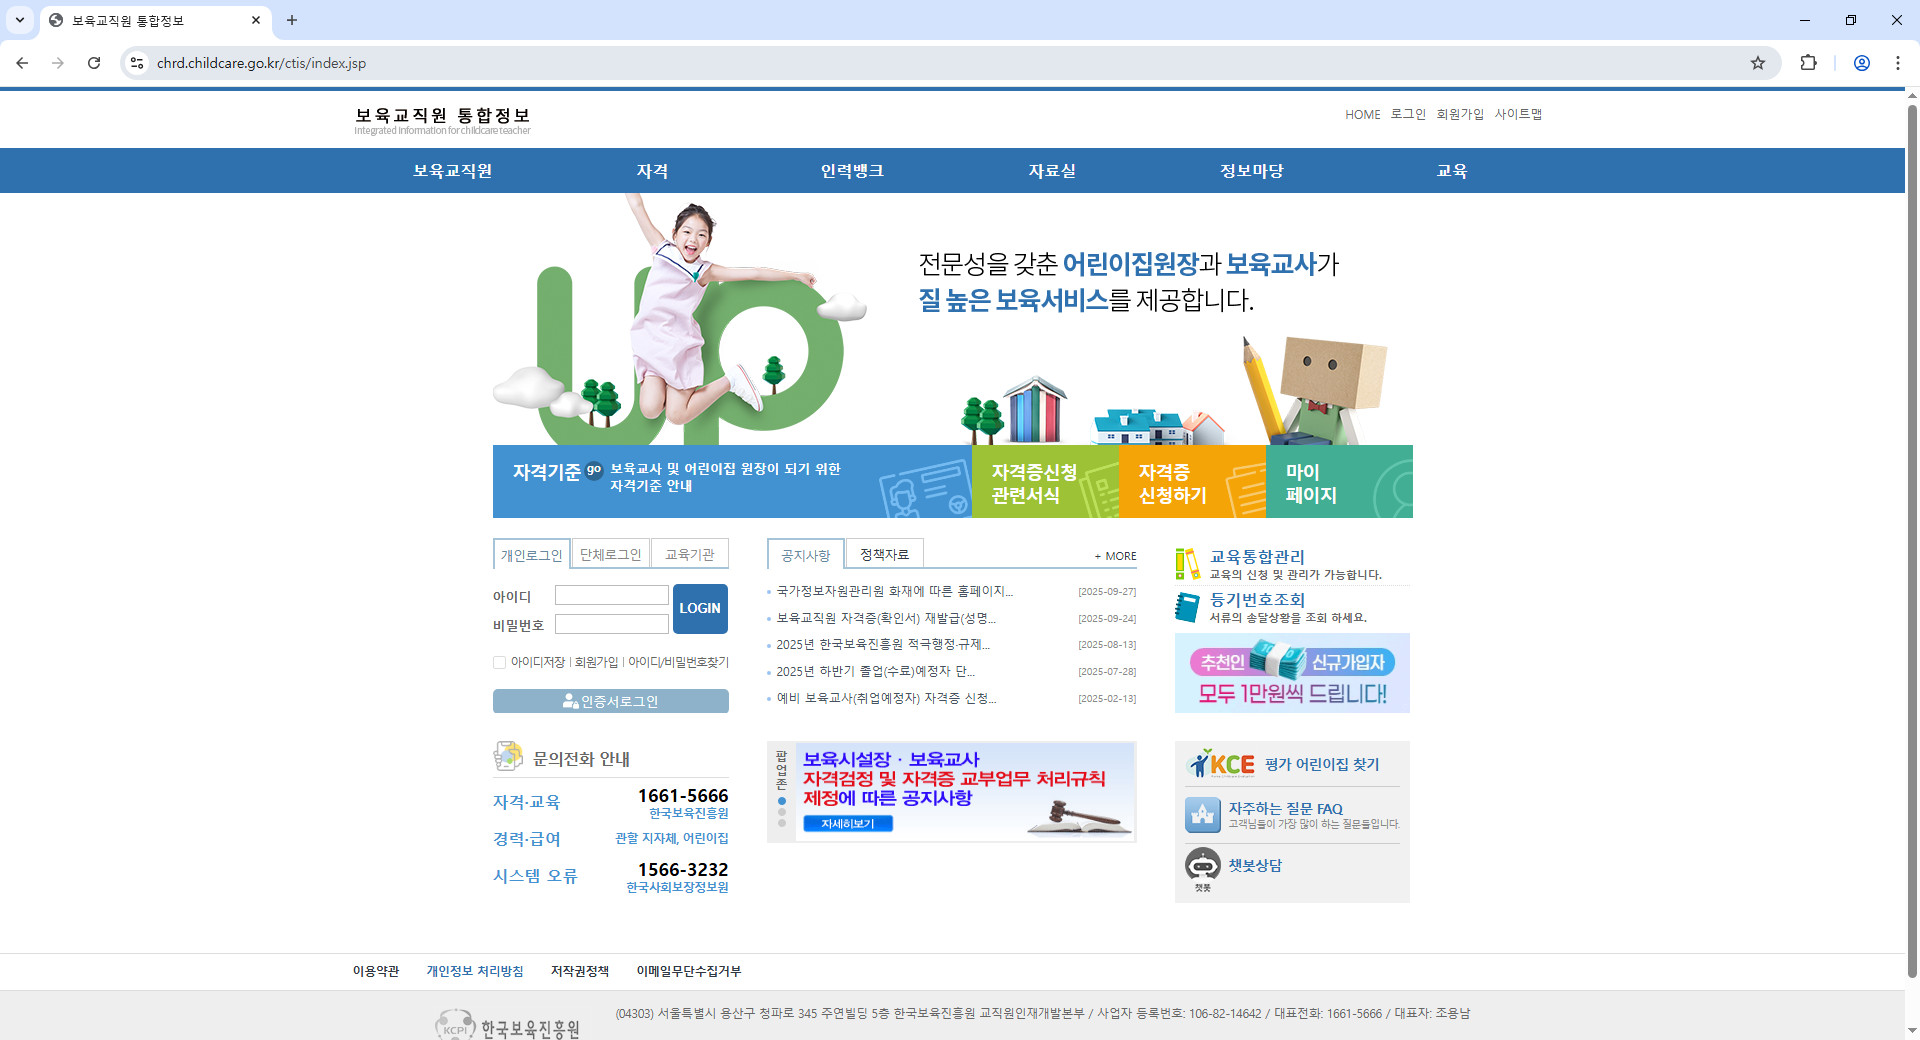This screenshot has width=1920, height=1040.
Task: Switch to the 교육기관 login tab
Action: pyautogui.click(x=690, y=554)
